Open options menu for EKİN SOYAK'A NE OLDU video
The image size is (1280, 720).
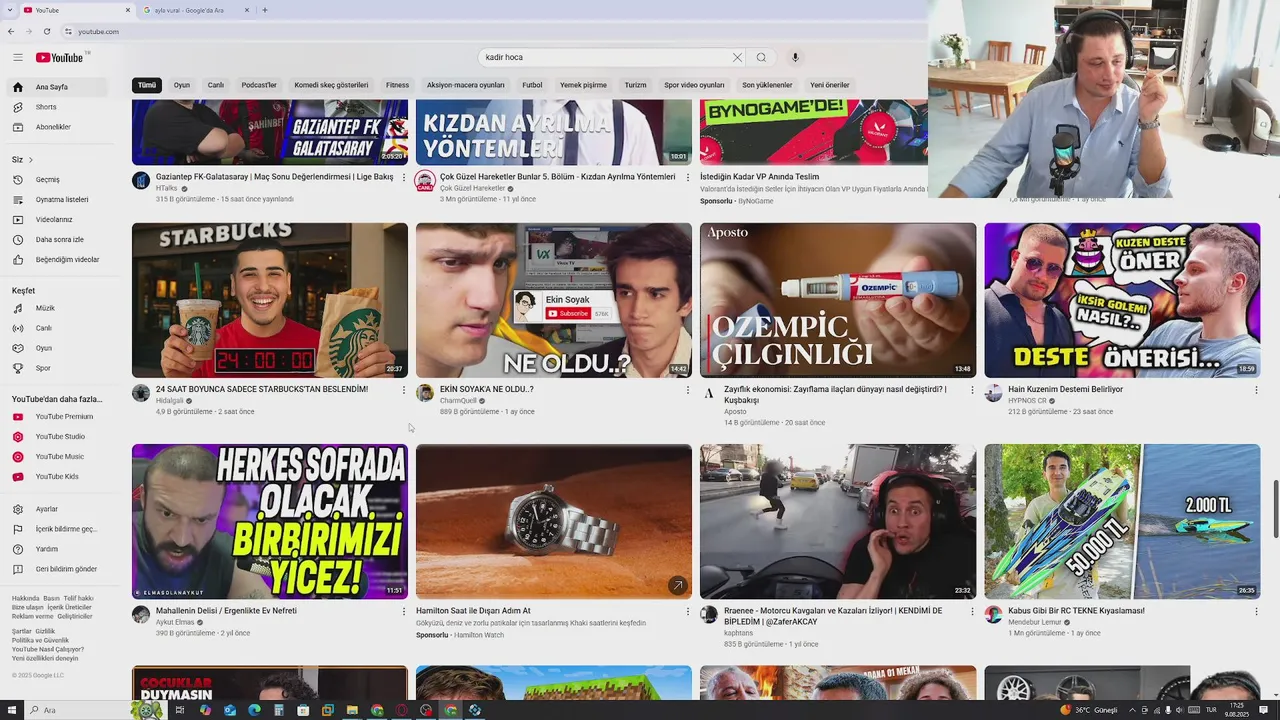coord(688,390)
